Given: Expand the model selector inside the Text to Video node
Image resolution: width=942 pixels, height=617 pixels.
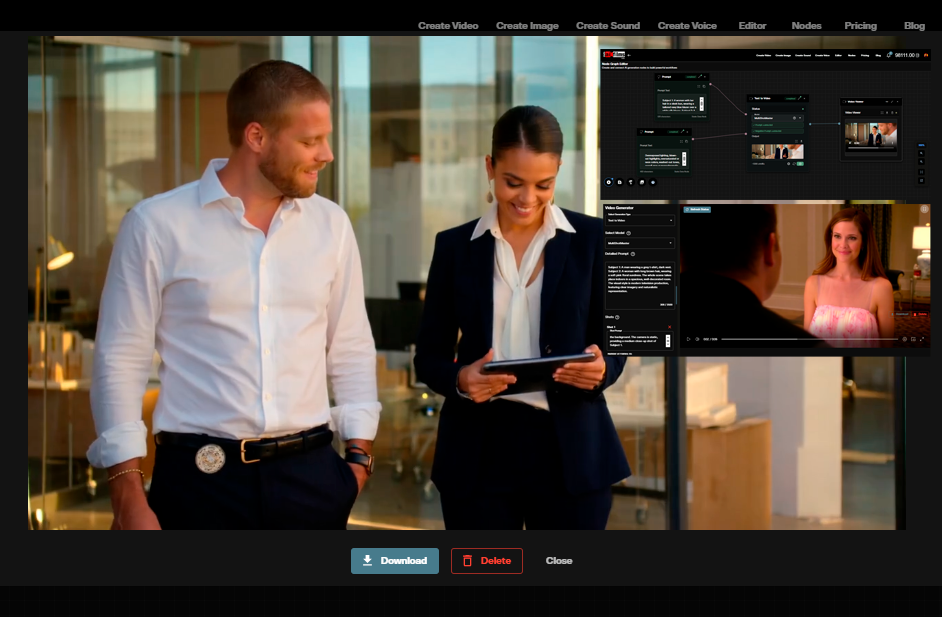Looking at the screenshot, I should click(x=800, y=117).
